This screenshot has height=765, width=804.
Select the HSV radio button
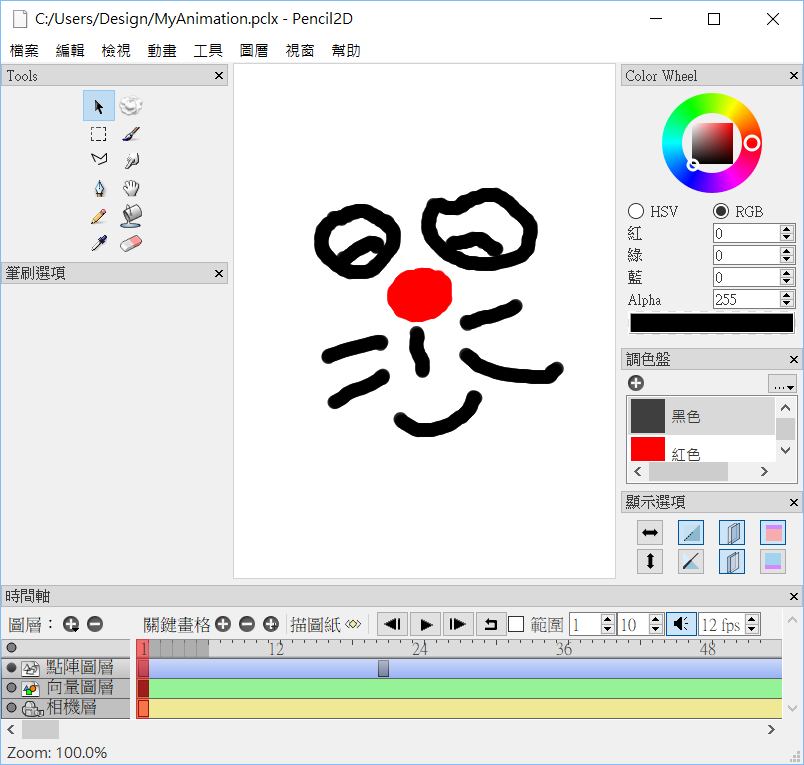click(x=636, y=211)
